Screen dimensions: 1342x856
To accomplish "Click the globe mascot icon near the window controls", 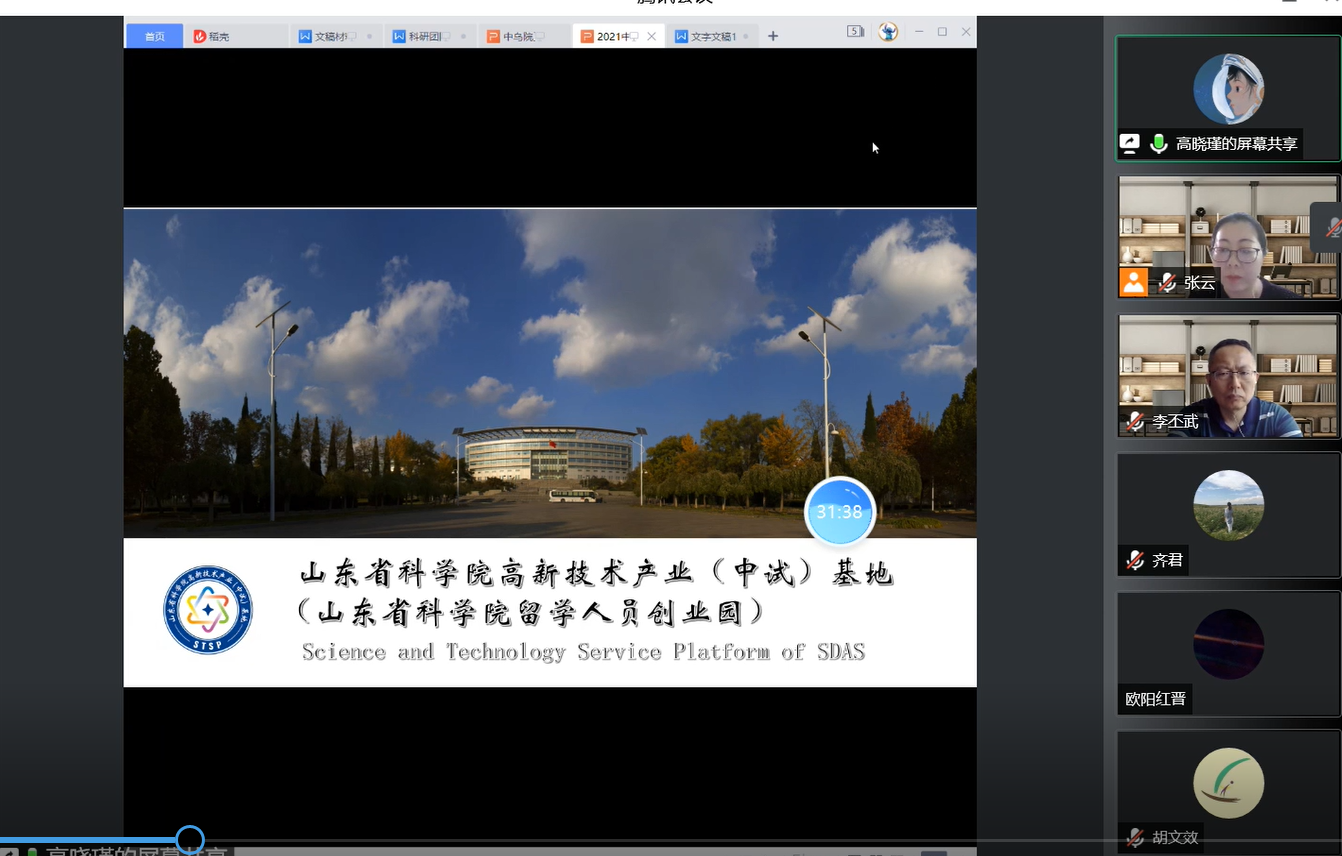I will coord(888,32).
